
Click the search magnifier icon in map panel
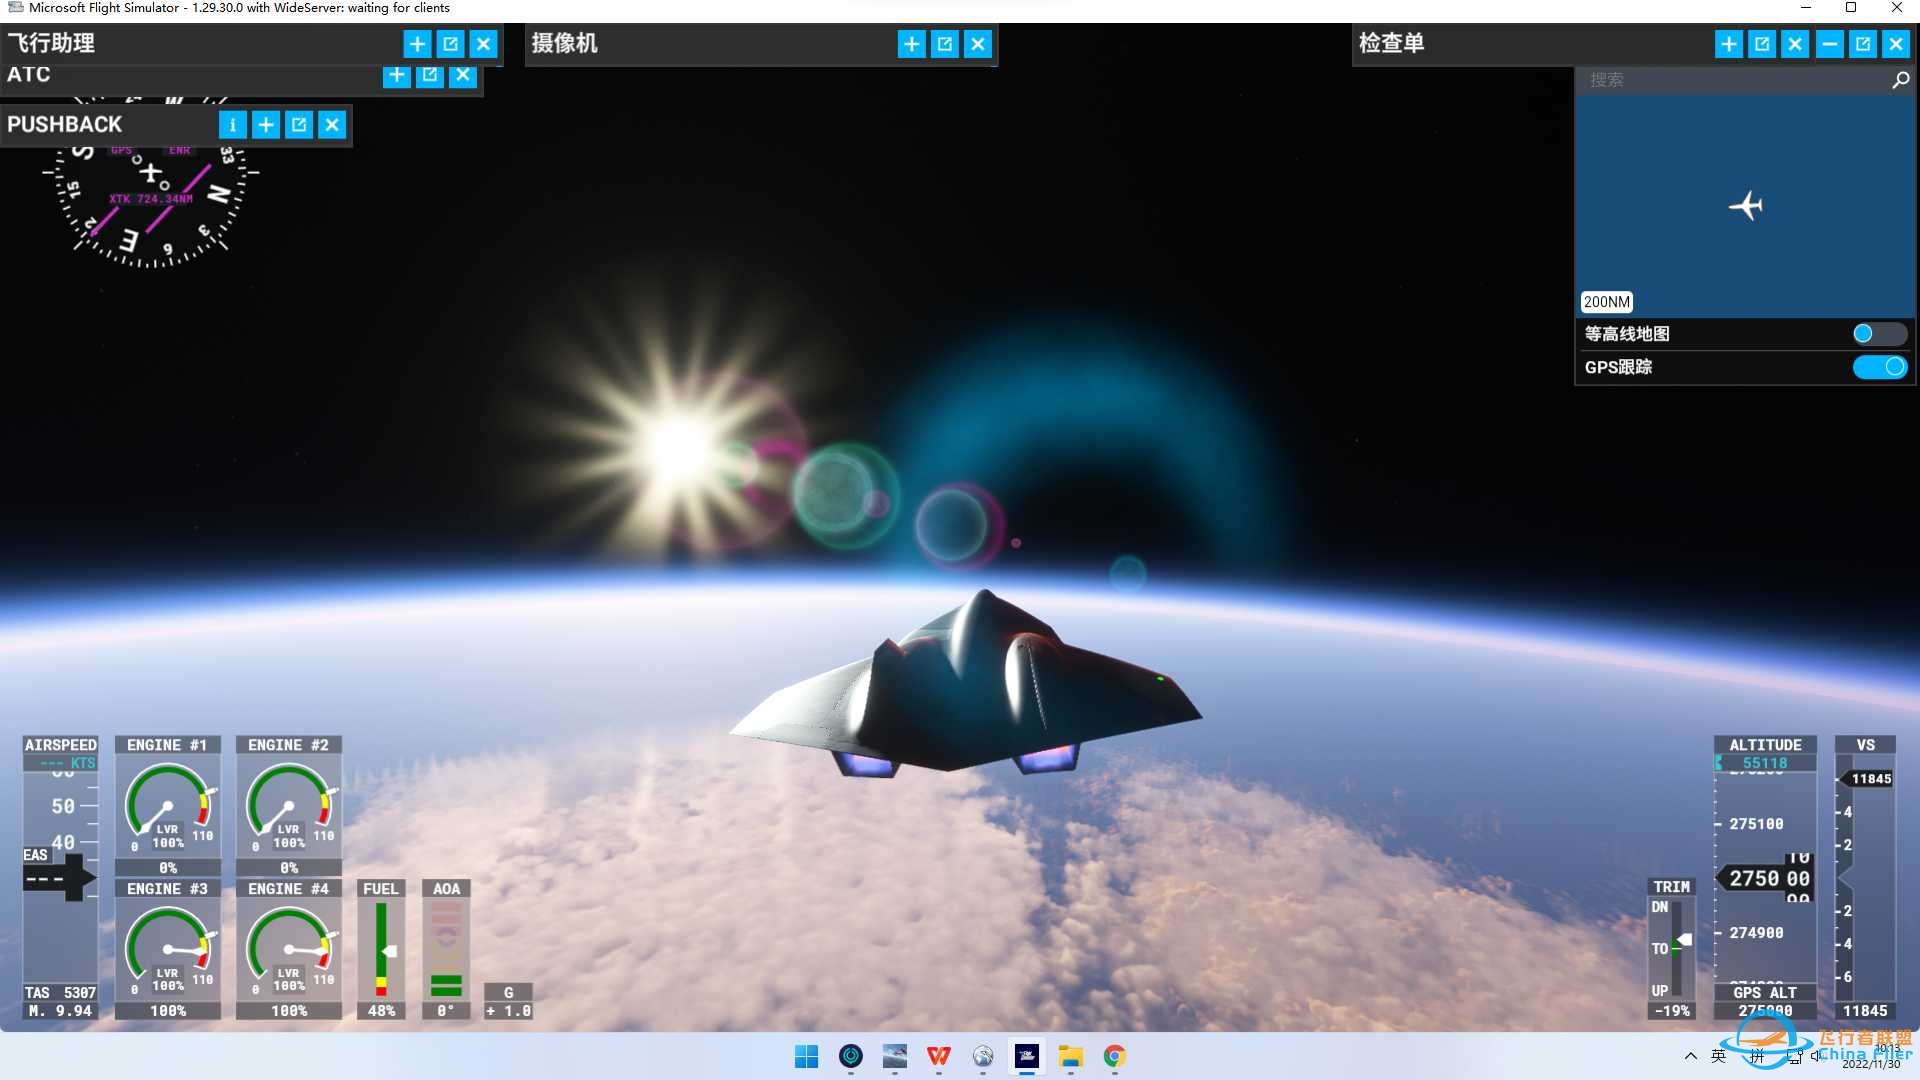pyautogui.click(x=1900, y=80)
